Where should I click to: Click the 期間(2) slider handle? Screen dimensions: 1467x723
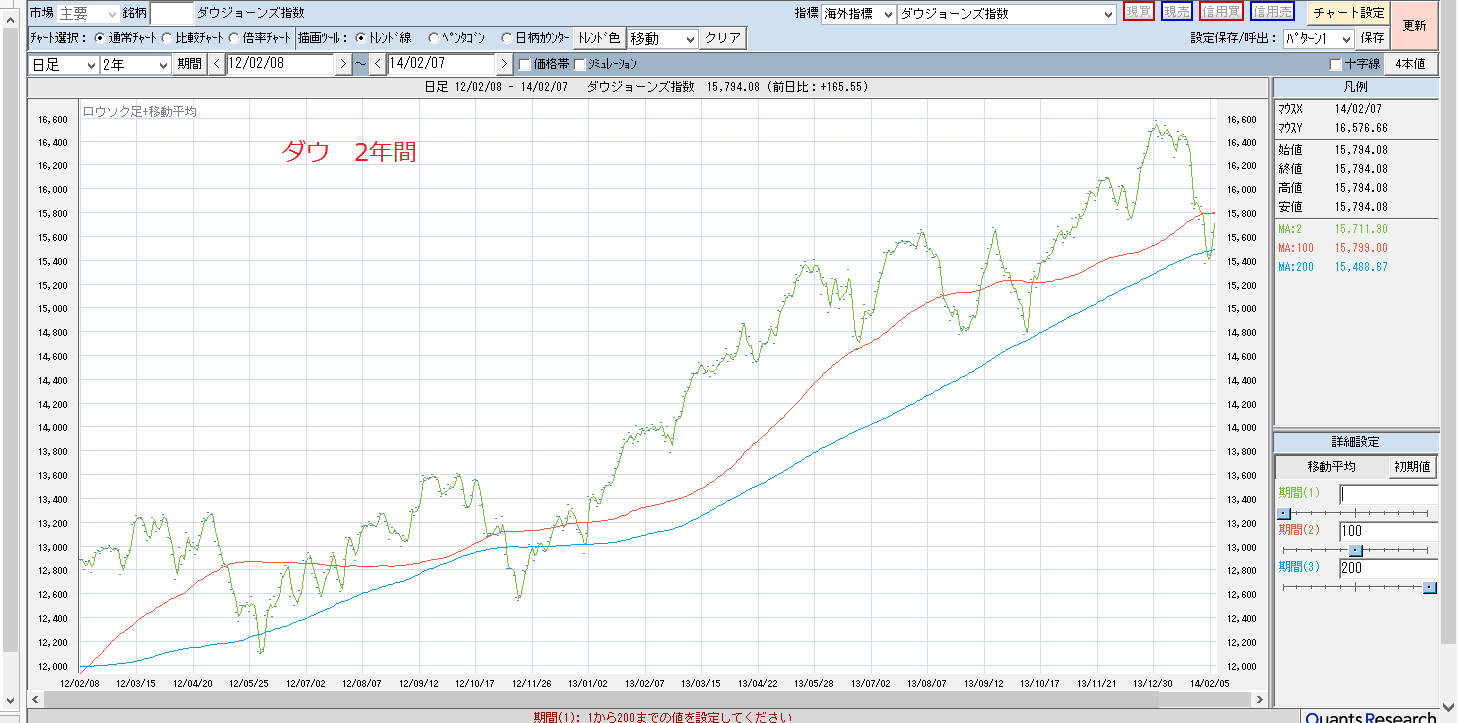(1356, 550)
